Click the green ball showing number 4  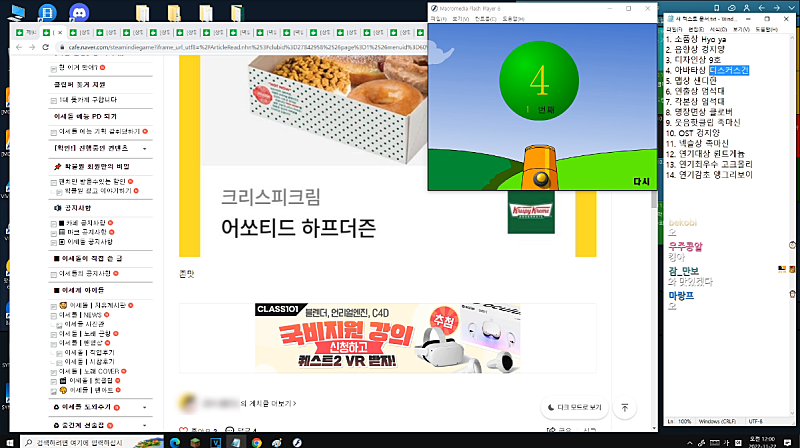539,81
